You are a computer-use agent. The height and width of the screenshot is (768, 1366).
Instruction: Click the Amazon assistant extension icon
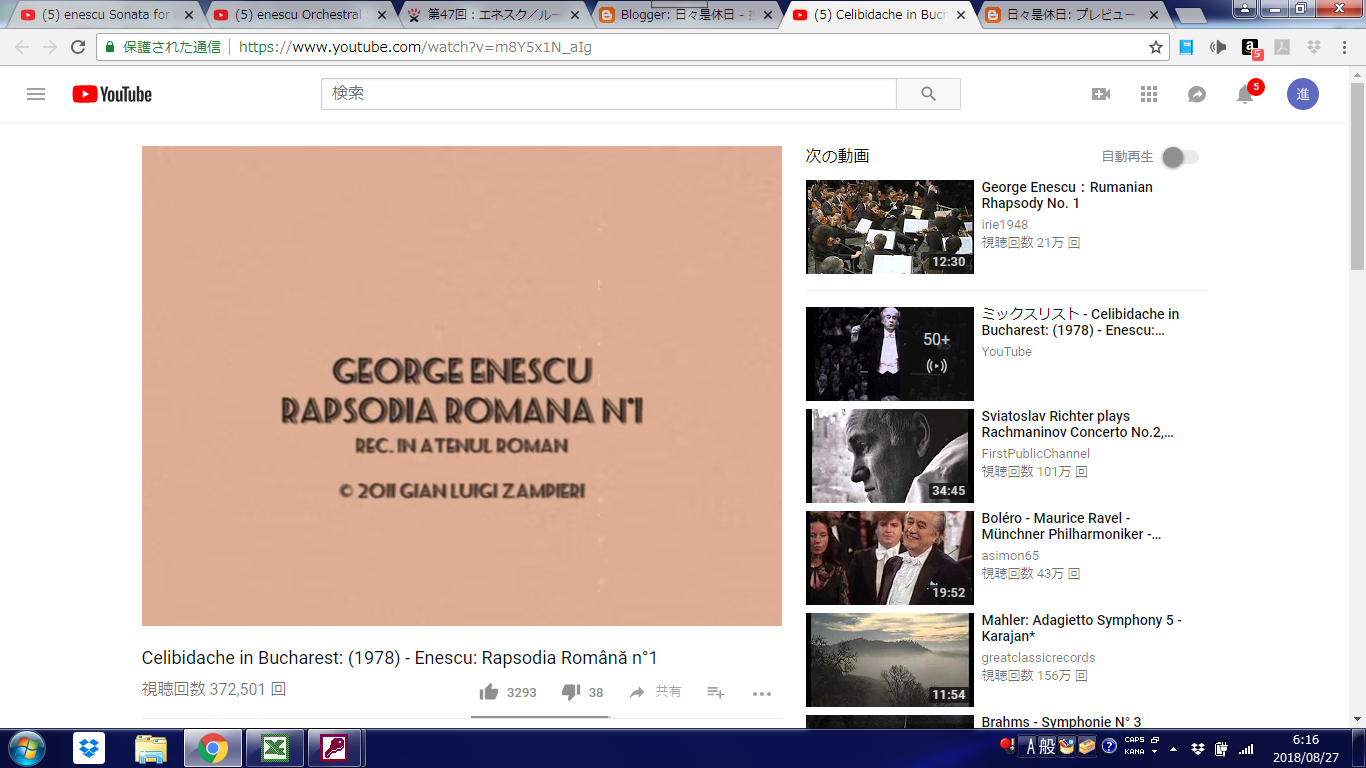pos(1250,47)
